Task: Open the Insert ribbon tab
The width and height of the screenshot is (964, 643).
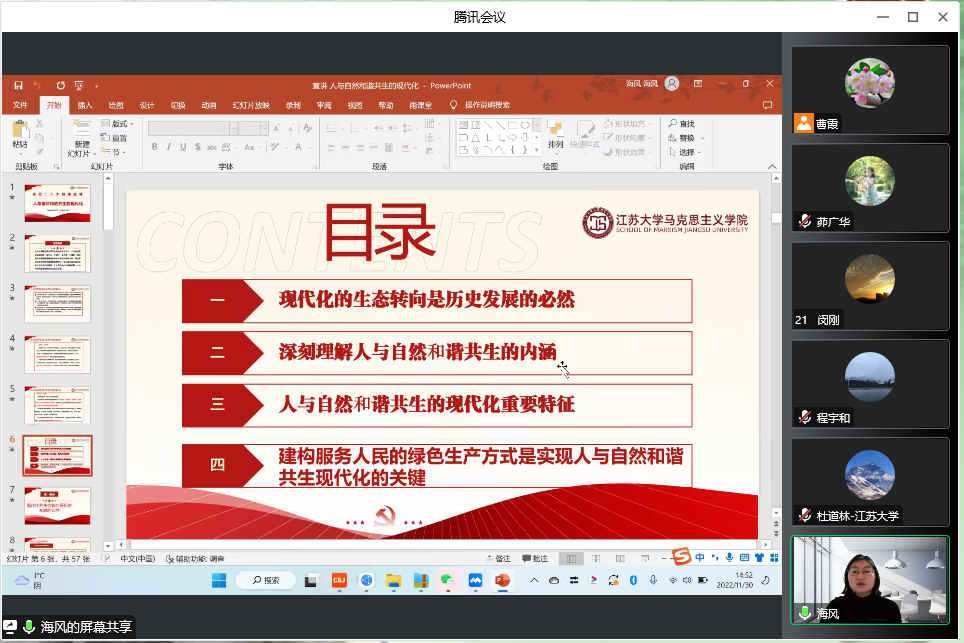Action: point(85,105)
